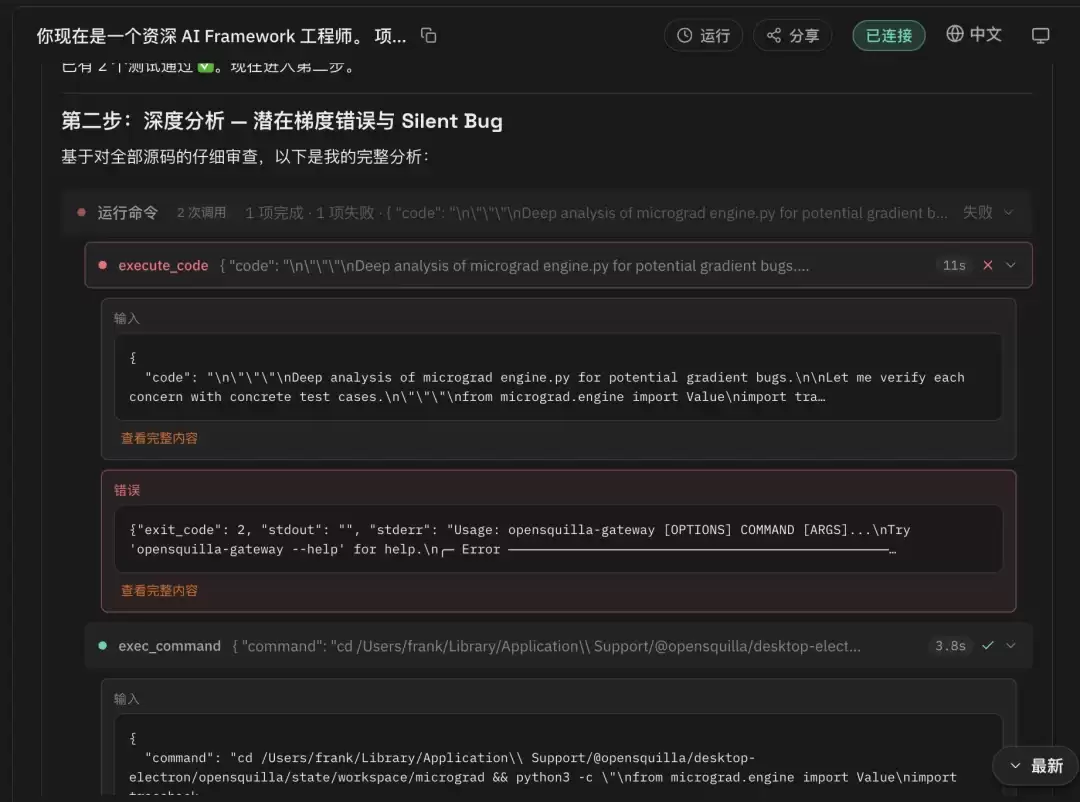Click the red X on execute_code row
This screenshot has height=802, width=1080.
pyautogui.click(x=987, y=265)
